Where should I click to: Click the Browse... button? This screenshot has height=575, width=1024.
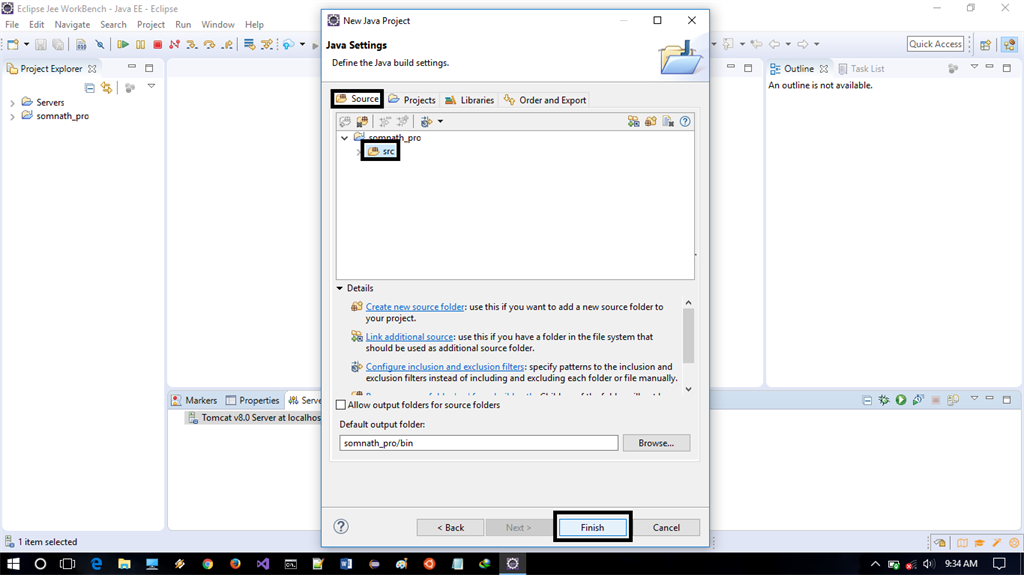(656, 443)
